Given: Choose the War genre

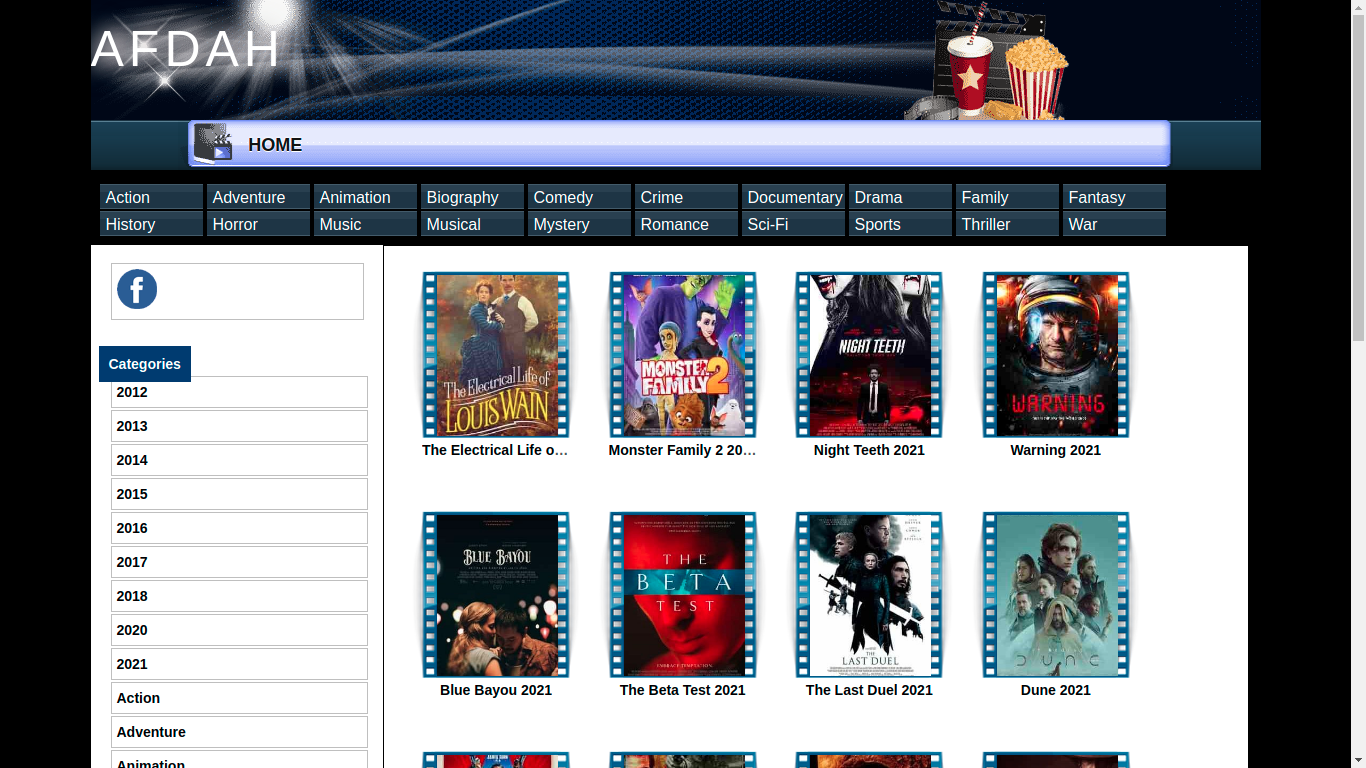Looking at the screenshot, I should pos(1114,224).
